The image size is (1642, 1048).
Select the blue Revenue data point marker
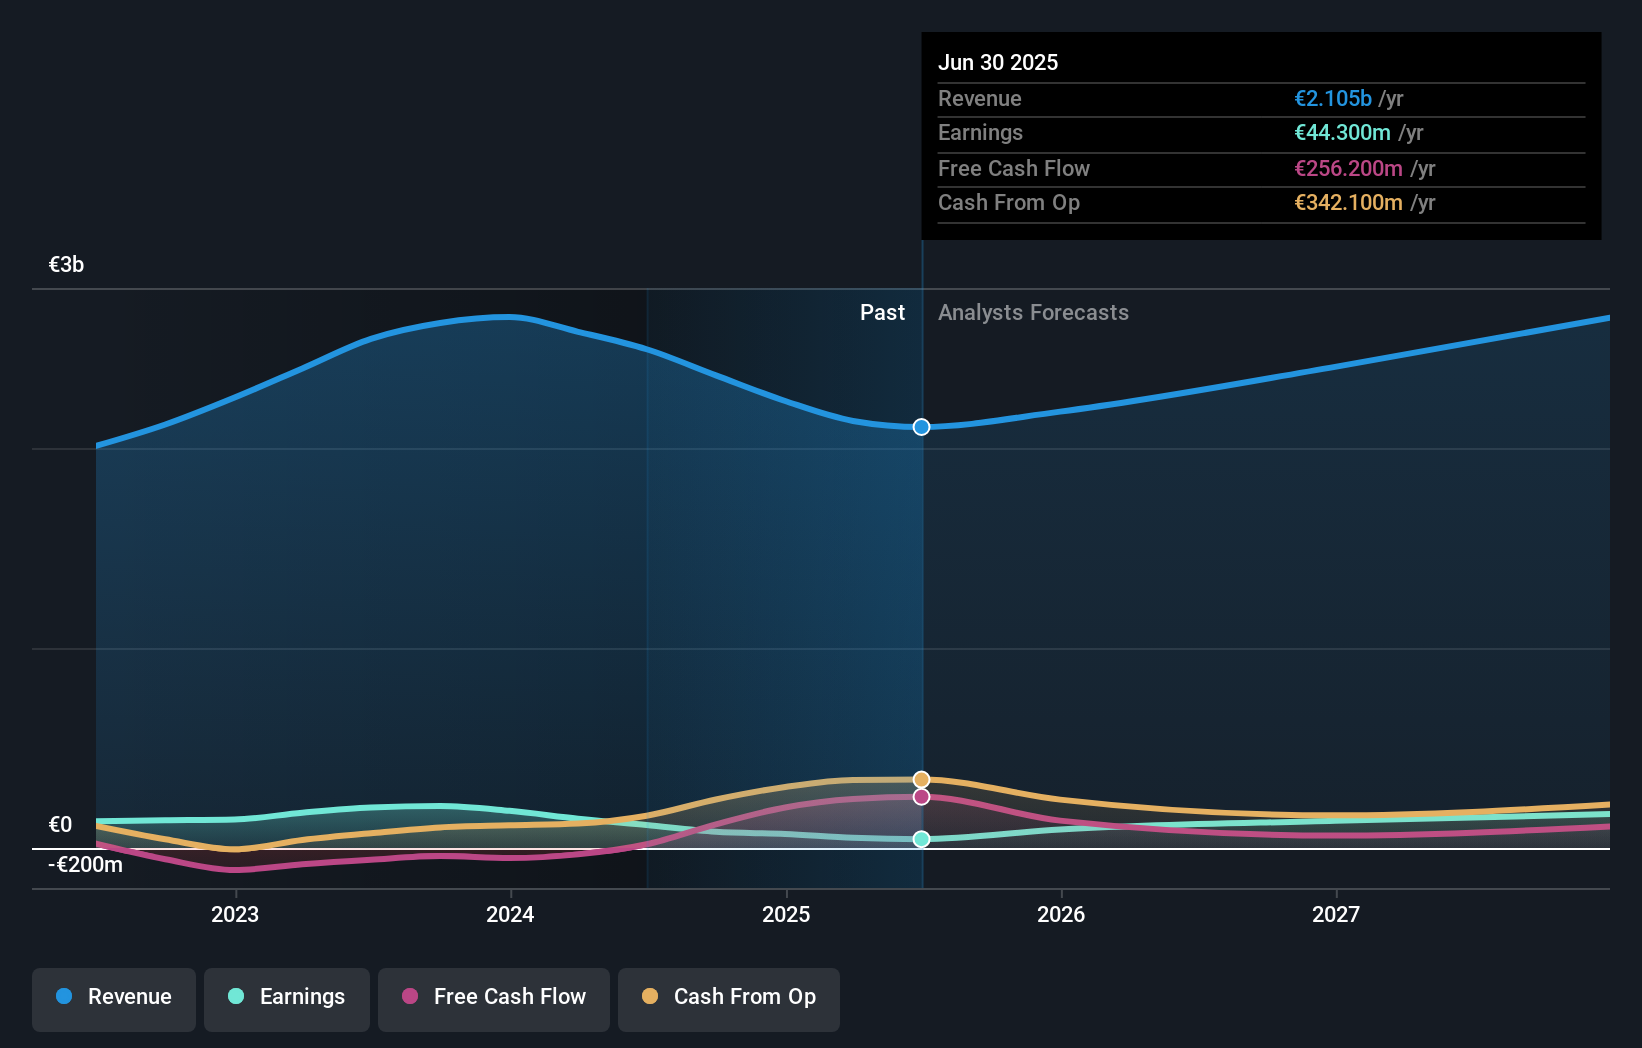[920, 427]
